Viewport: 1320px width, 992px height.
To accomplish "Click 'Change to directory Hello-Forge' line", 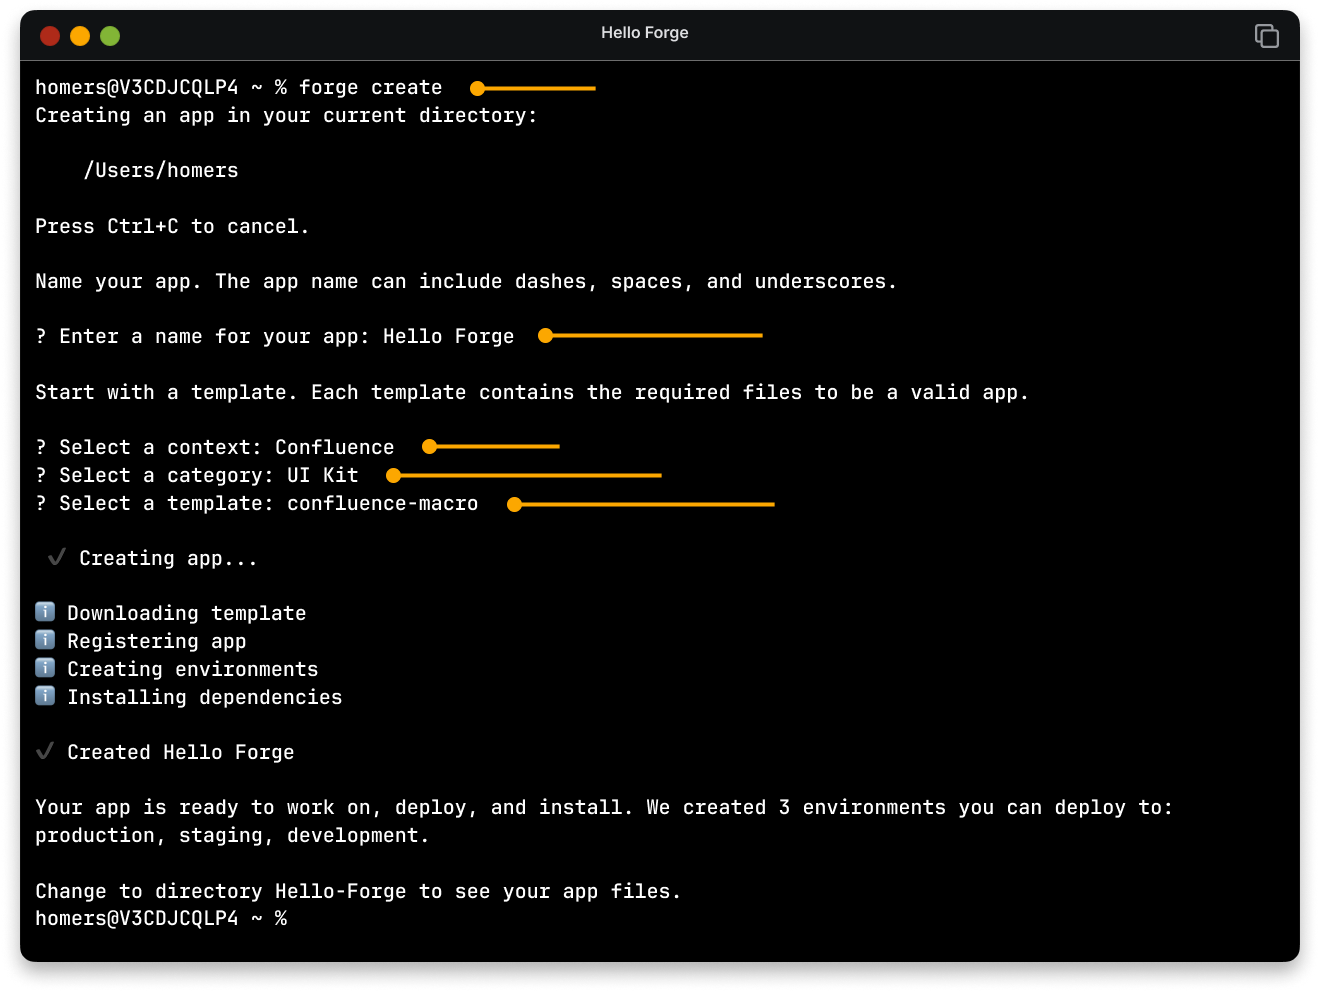I will click(x=358, y=892).
